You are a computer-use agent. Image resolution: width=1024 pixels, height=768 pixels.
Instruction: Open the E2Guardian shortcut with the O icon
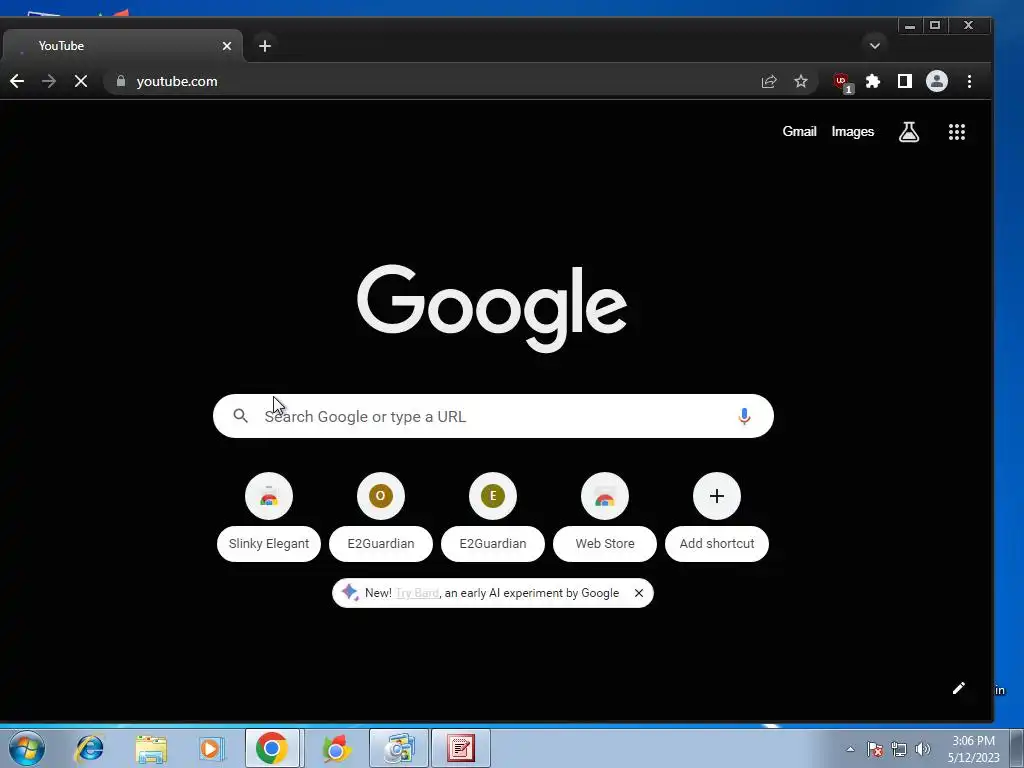(381, 496)
